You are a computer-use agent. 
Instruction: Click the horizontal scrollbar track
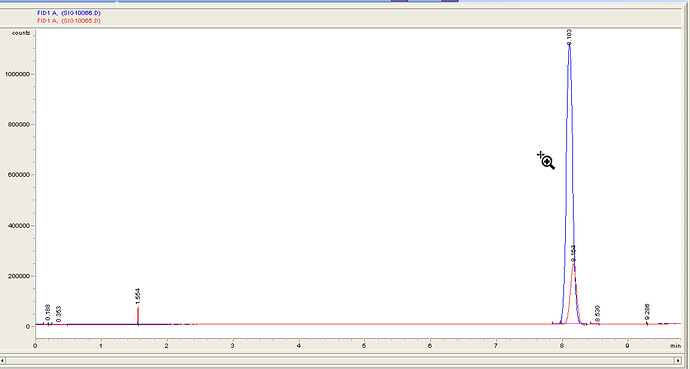tap(340, 361)
